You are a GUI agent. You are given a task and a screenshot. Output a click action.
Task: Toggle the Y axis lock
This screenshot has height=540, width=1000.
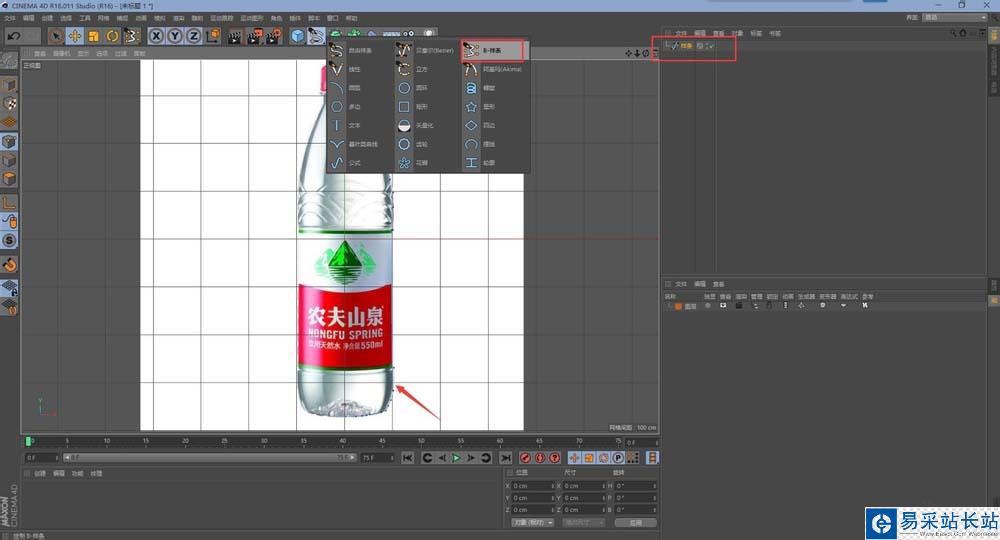click(x=175, y=36)
